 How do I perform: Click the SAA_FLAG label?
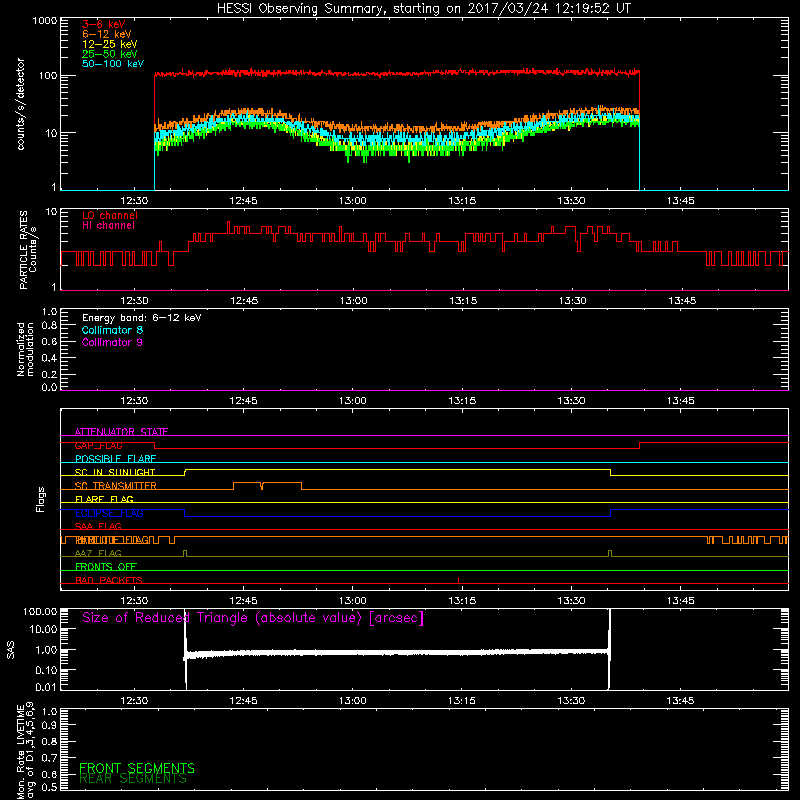(x=98, y=526)
